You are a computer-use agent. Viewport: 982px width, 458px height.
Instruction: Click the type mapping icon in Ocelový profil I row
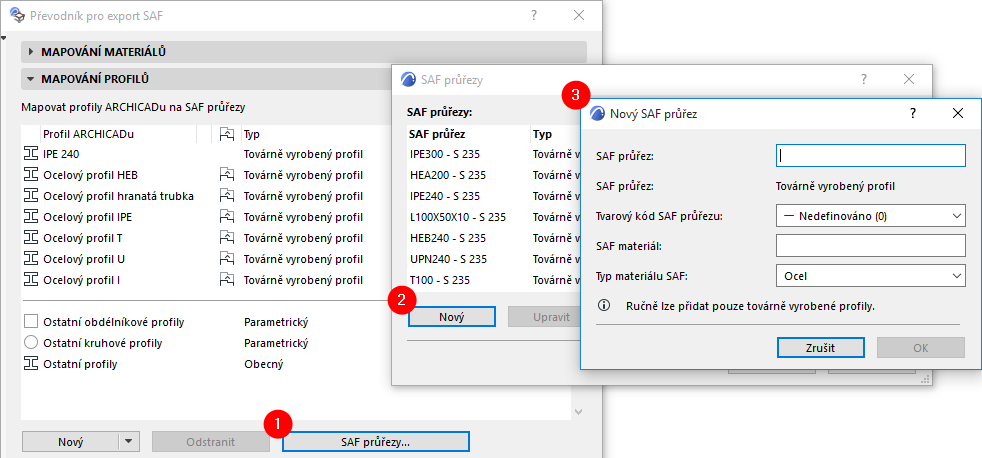pyautogui.click(x=227, y=280)
